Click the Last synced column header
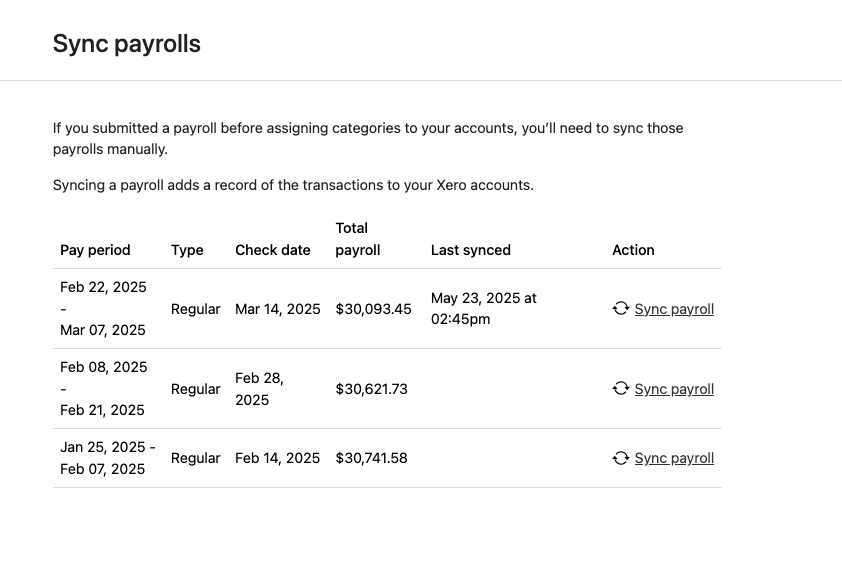842x561 pixels. pyautogui.click(x=470, y=250)
